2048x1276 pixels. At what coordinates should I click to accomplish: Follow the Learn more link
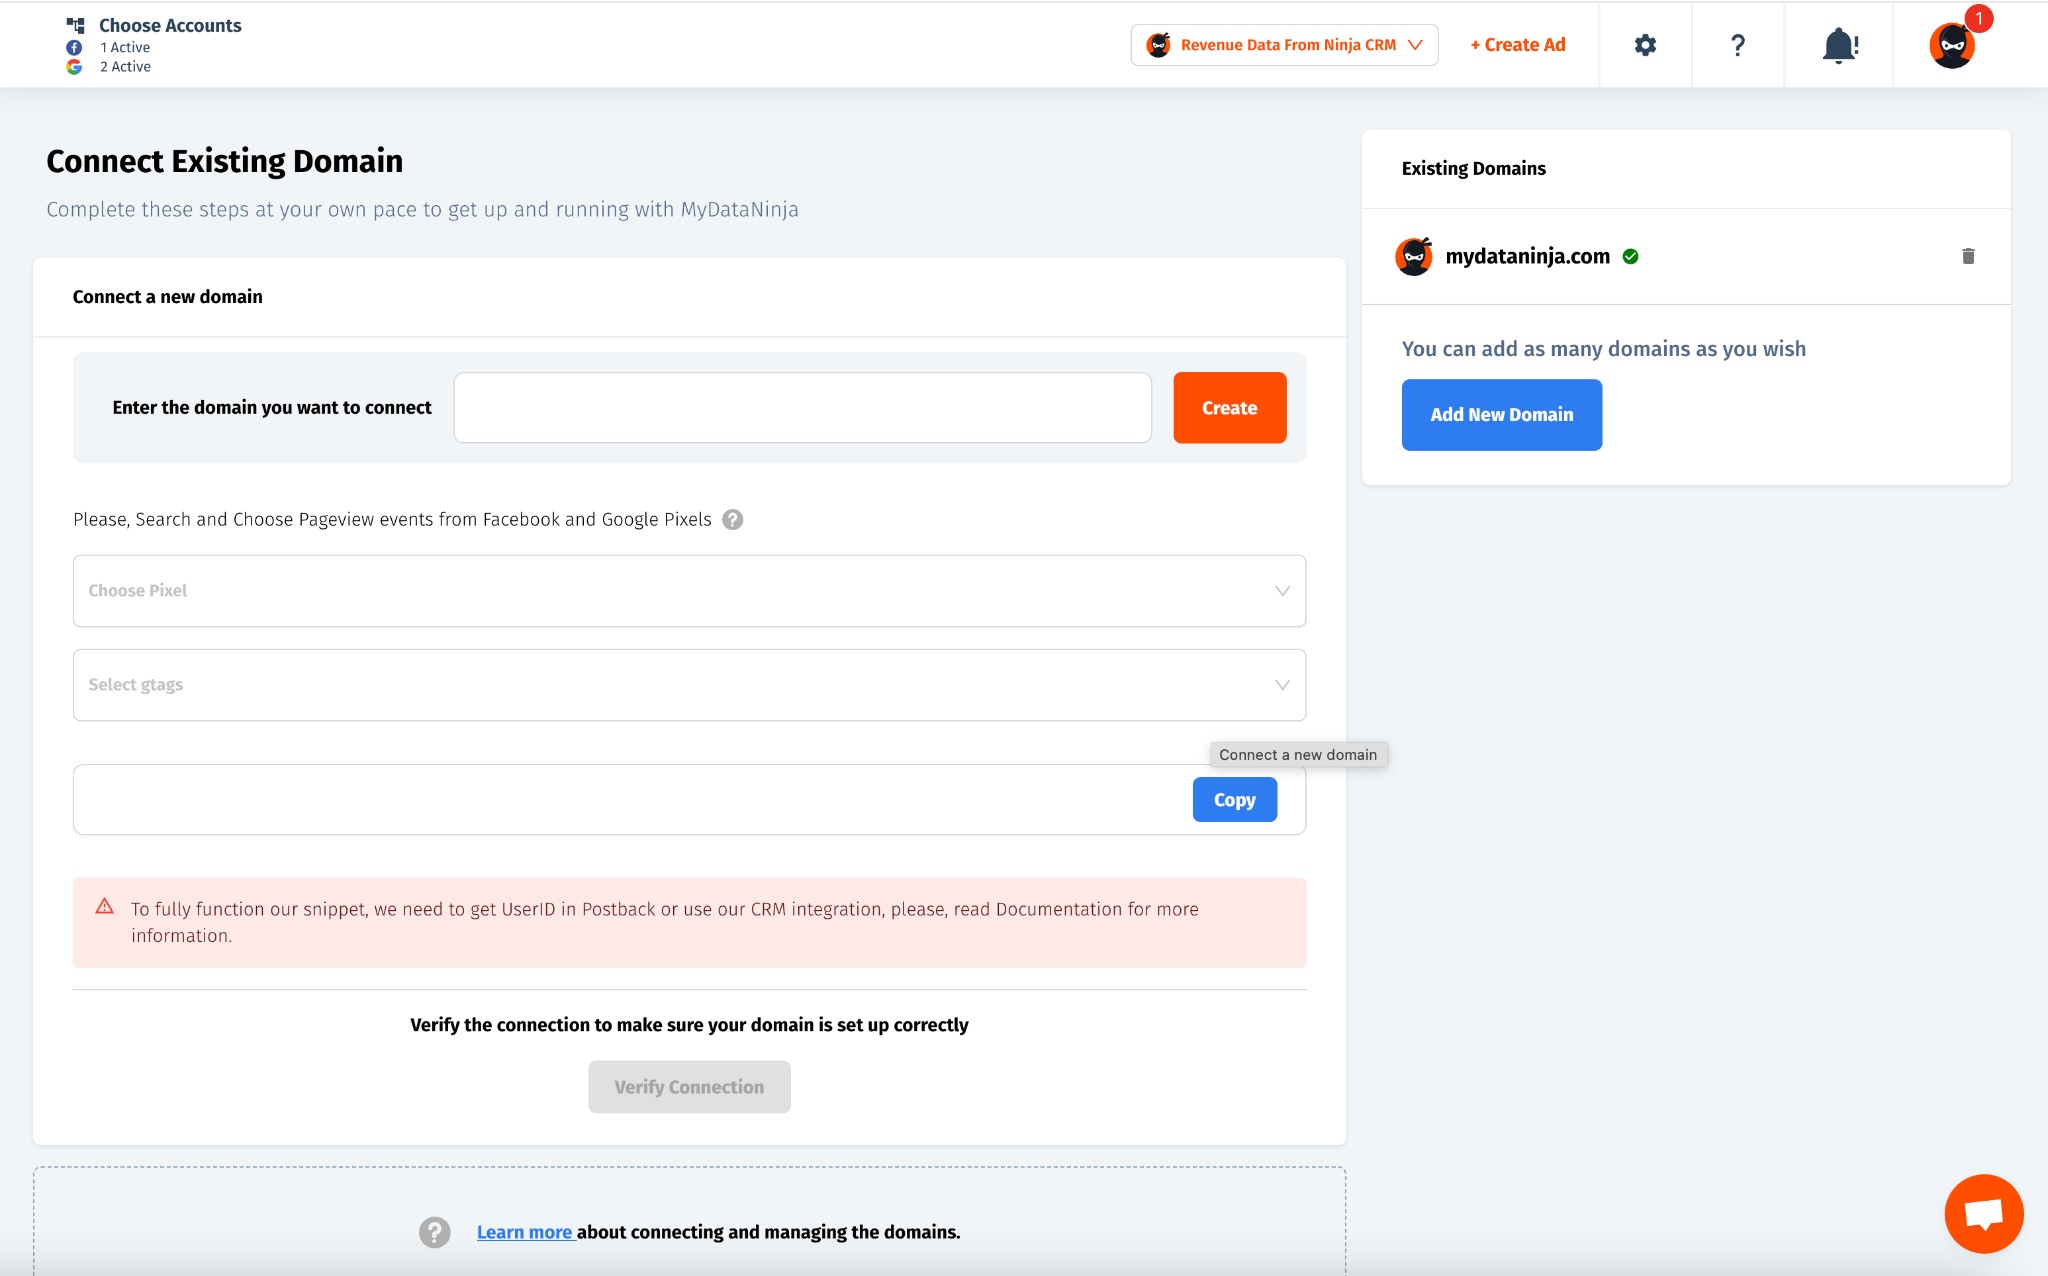524,1232
